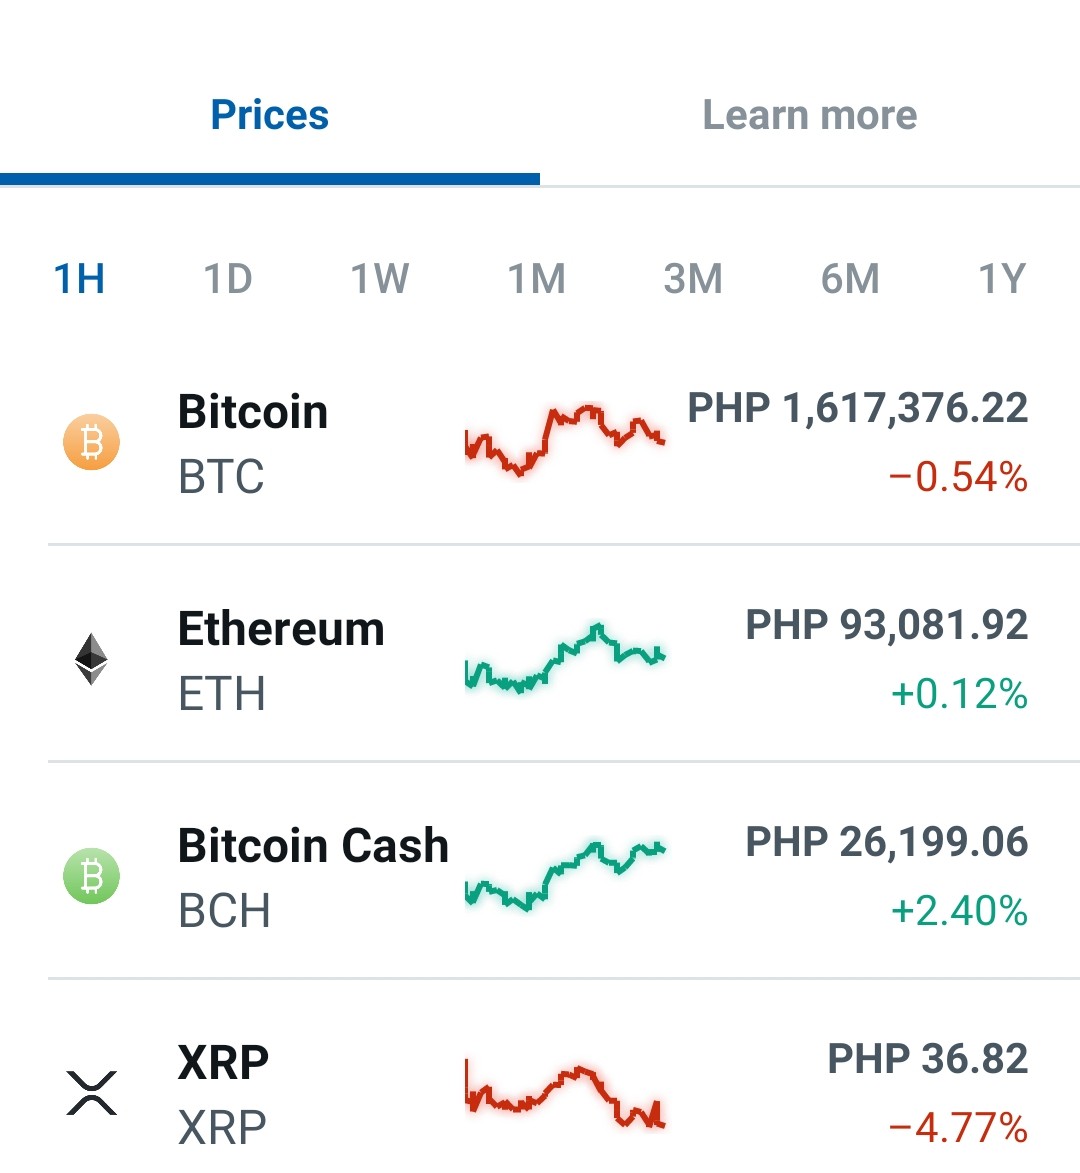Tap the Bitcoin Cash +2.40% change
Viewport: 1080px width, 1173px height.
pyautogui.click(x=960, y=910)
